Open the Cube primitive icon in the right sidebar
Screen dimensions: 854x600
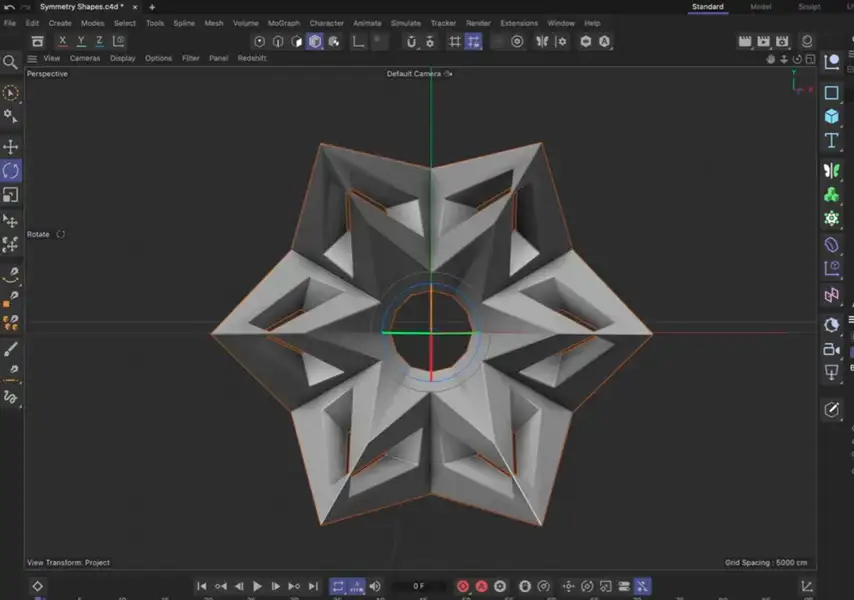pyautogui.click(x=832, y=116)
